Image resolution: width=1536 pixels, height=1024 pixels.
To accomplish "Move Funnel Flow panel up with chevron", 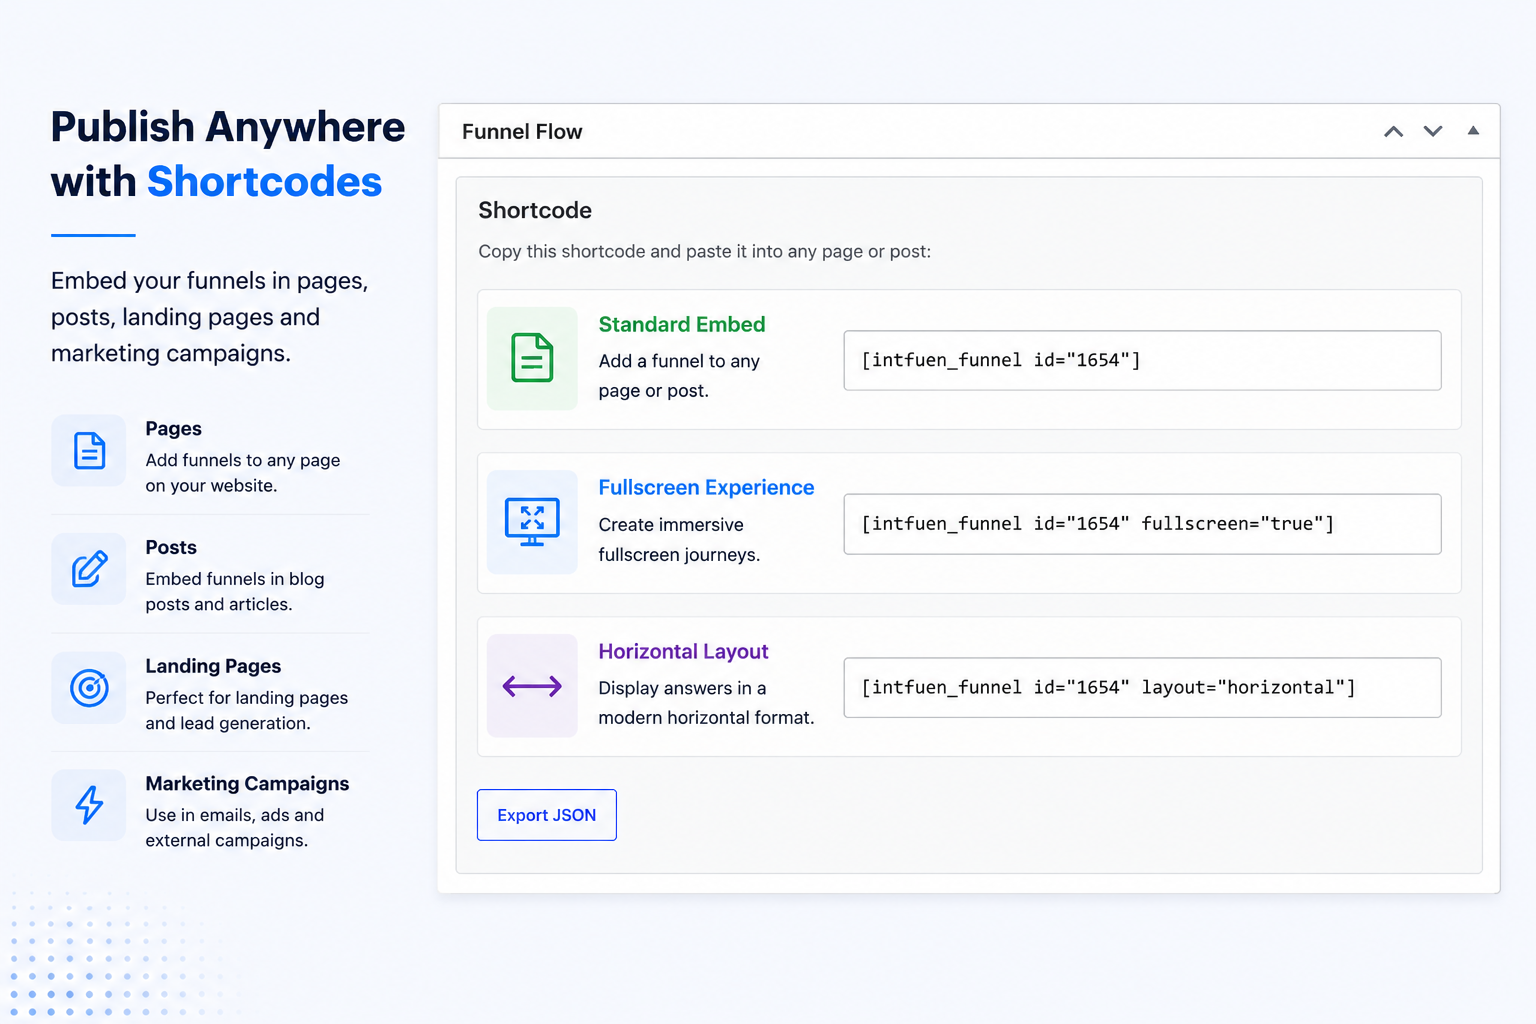I will click(1393, 131).
